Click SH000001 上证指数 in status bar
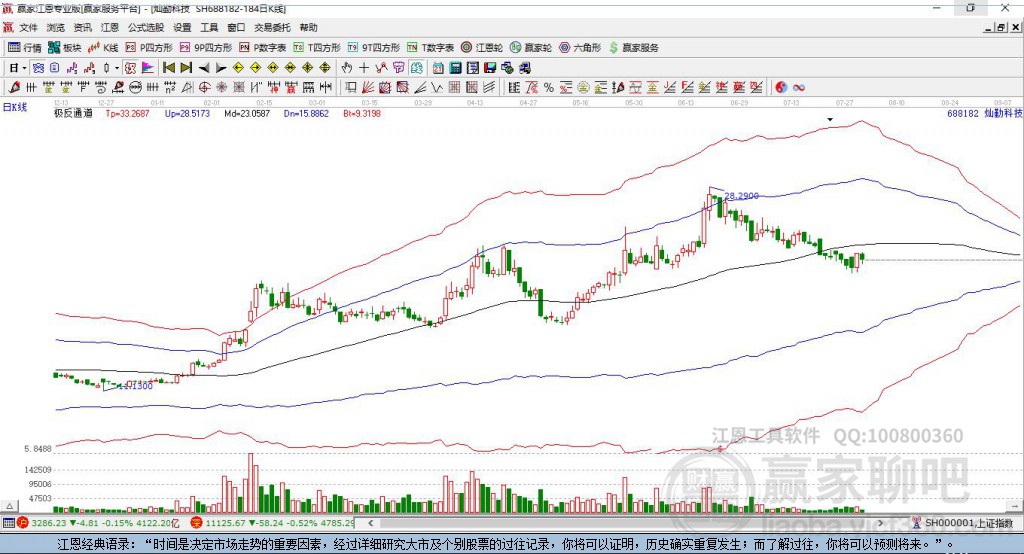This screenshot has height=554, width=1024. [968, 523]
